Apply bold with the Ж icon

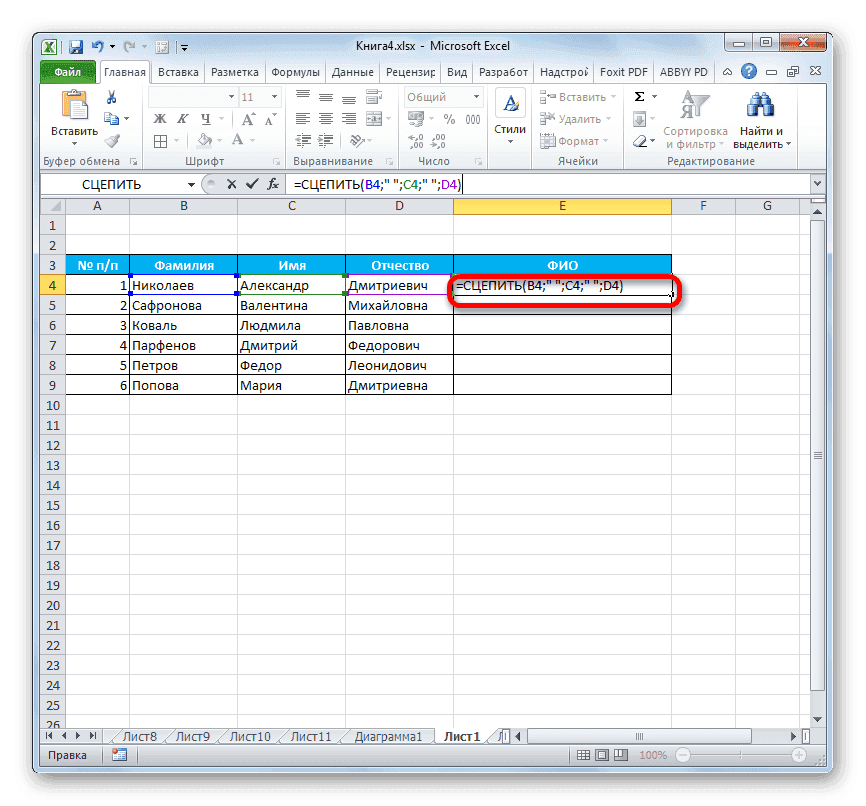[x=159, y=118]
